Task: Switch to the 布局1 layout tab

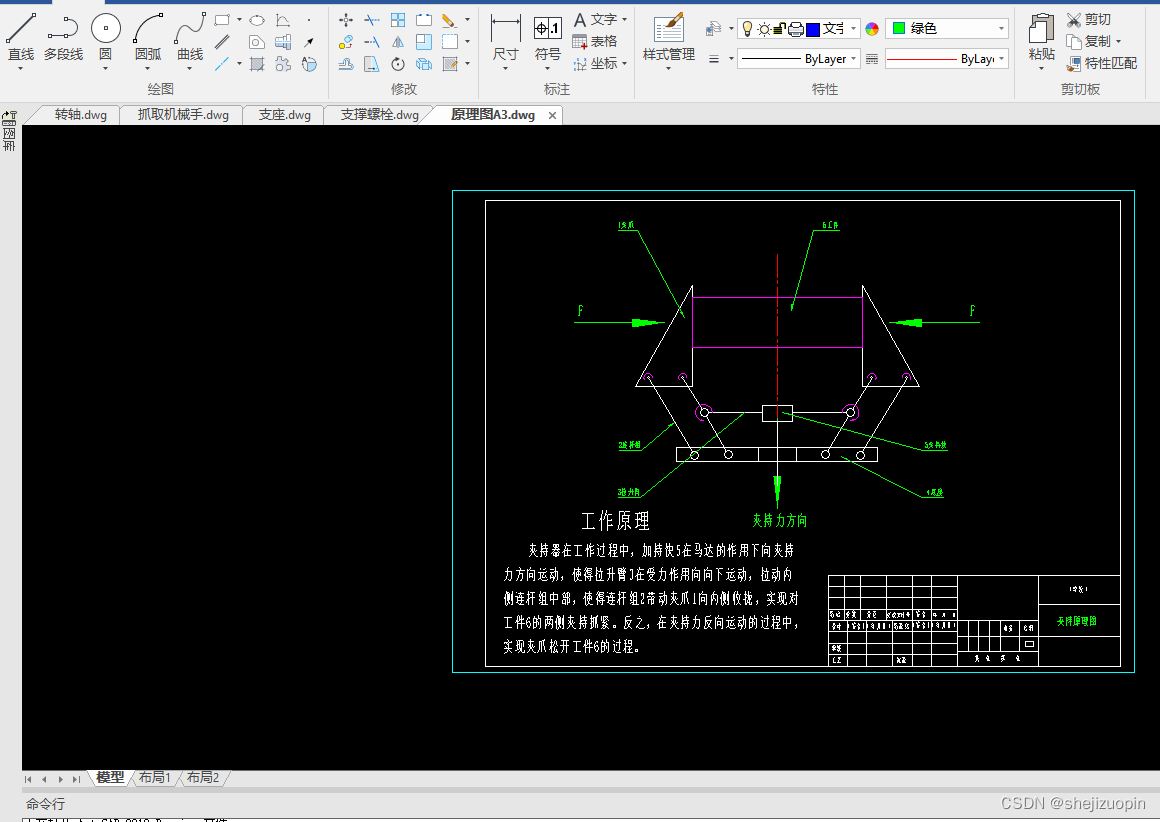Action: [x=155, y=778]
